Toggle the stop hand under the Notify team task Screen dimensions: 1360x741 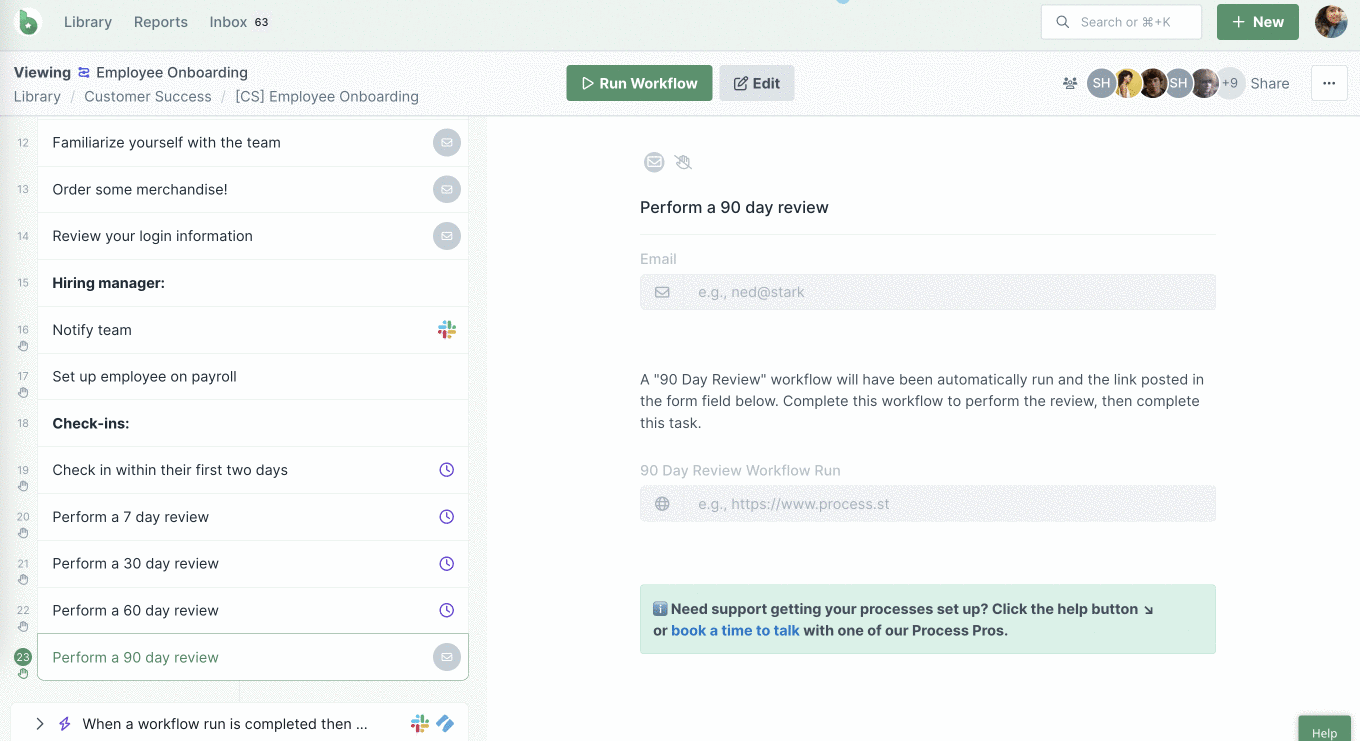(x=22, y=345)
